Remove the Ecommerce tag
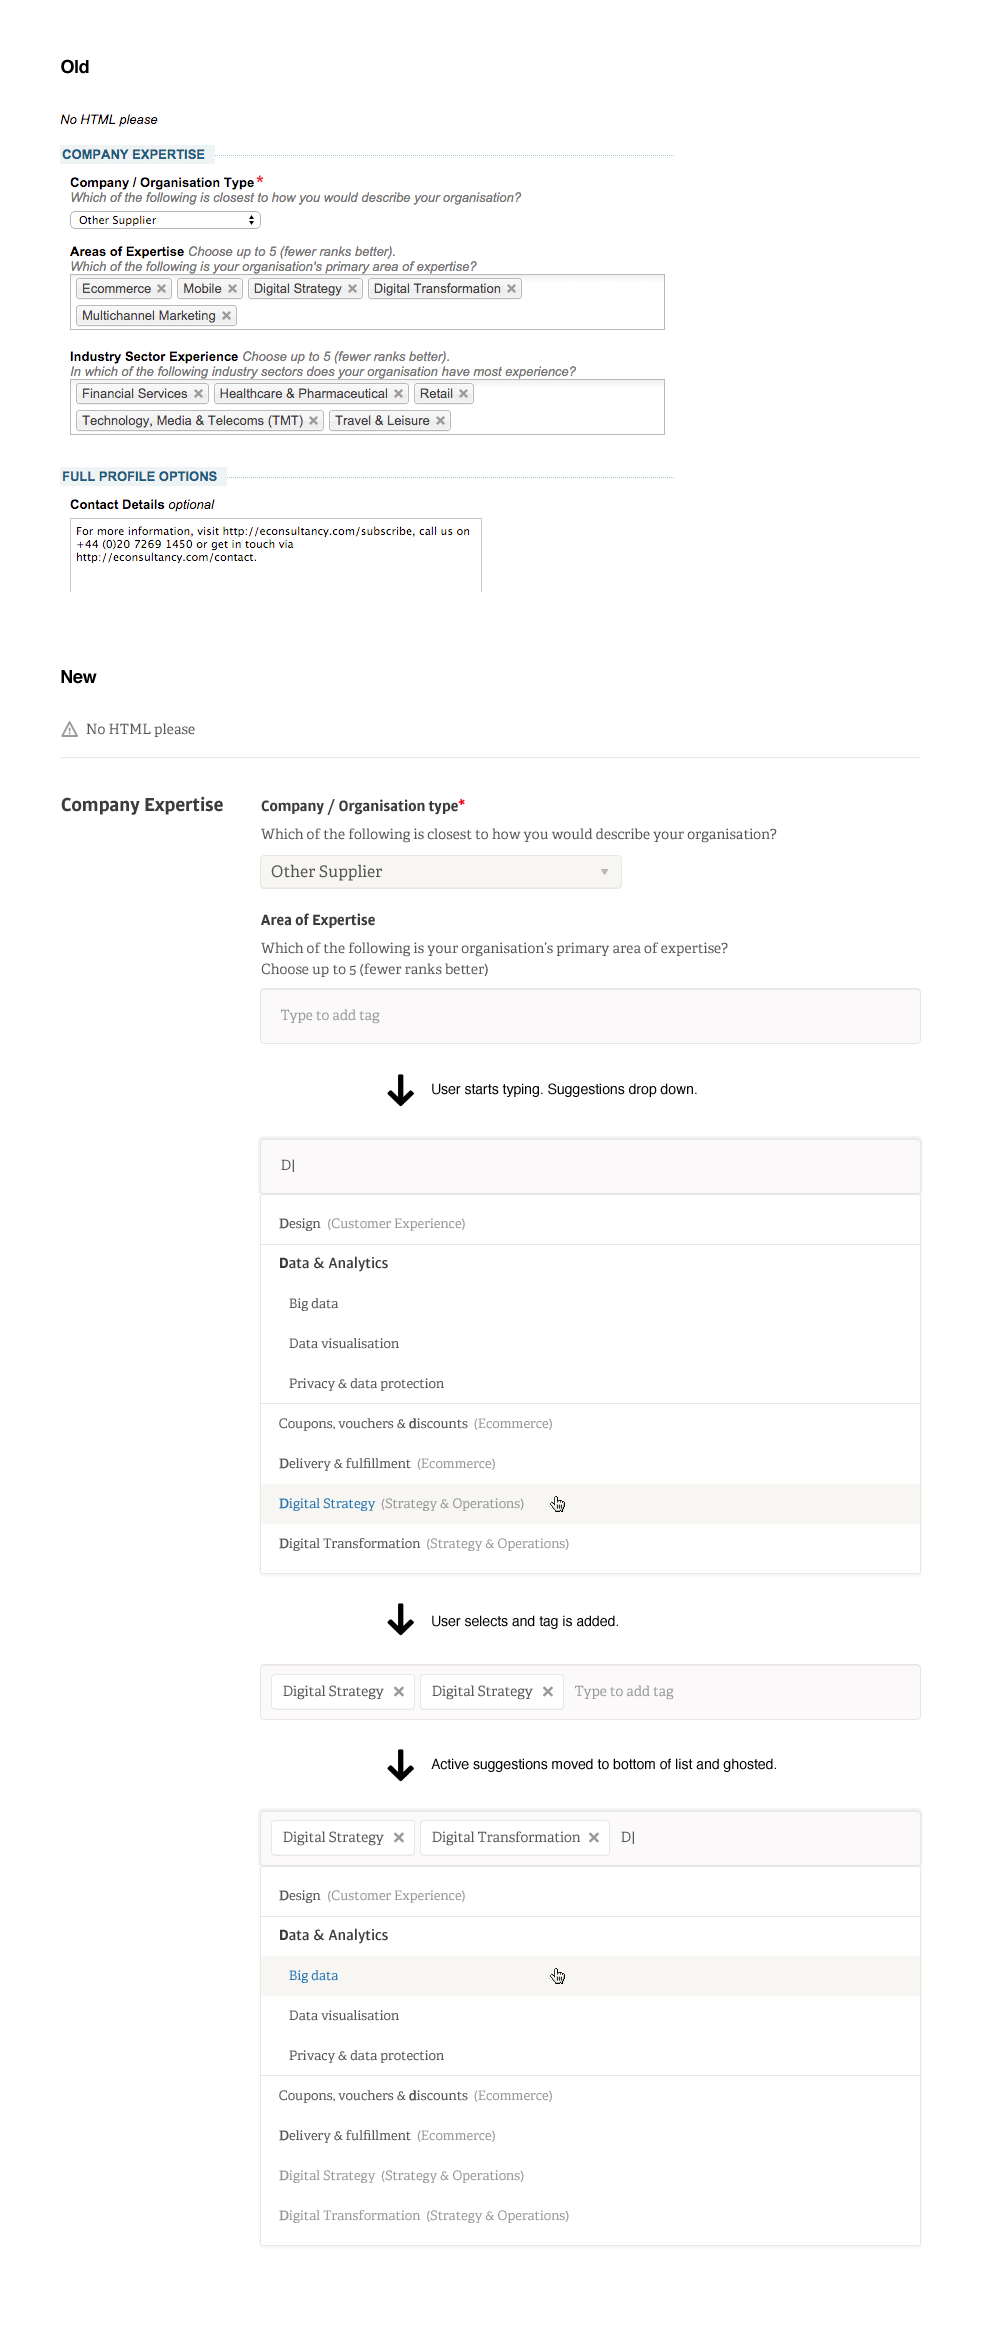This screenshot has width=1000, height=2350. pos(161,289)
